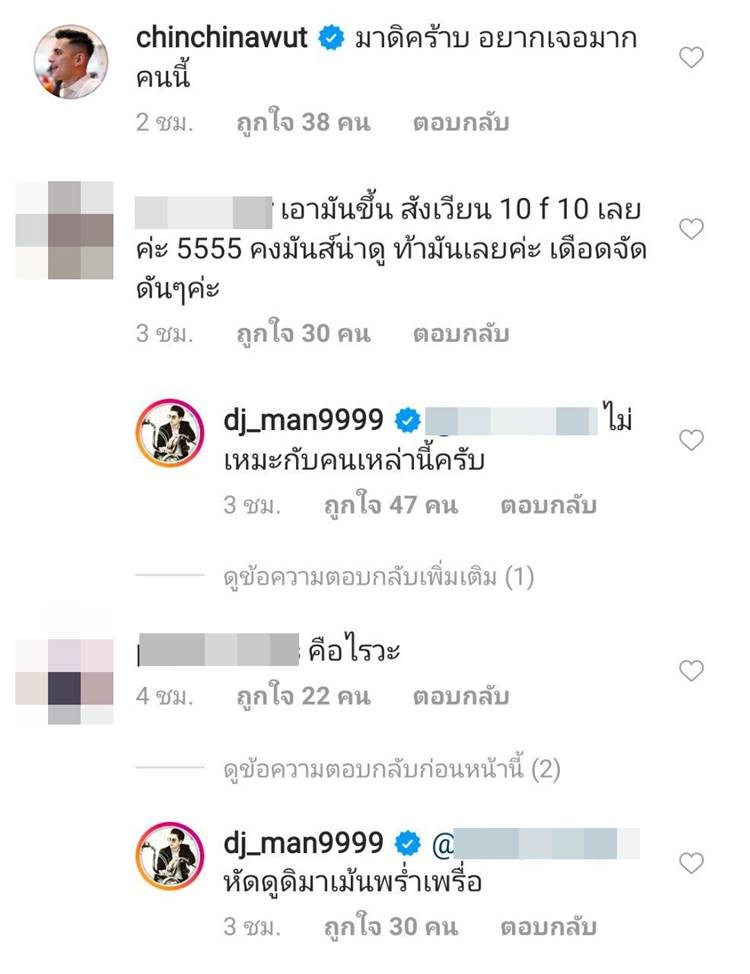
Task: Open chinchinawut's profile picture
Action: pos(70,61)
